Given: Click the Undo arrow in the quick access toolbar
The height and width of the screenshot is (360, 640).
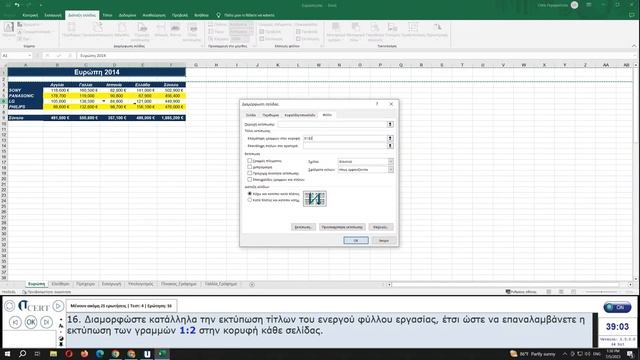Looking at the screenshot, I should 17,5.
